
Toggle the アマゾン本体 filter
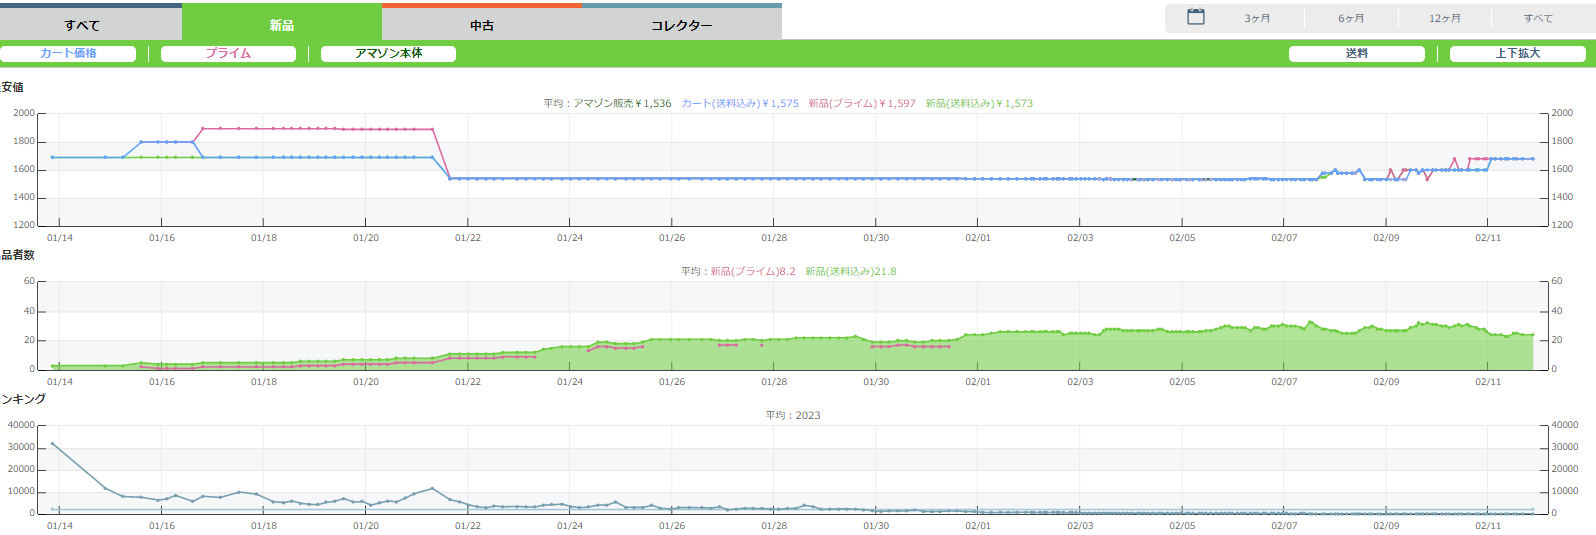pyautogui.click(x=388, y=54)
